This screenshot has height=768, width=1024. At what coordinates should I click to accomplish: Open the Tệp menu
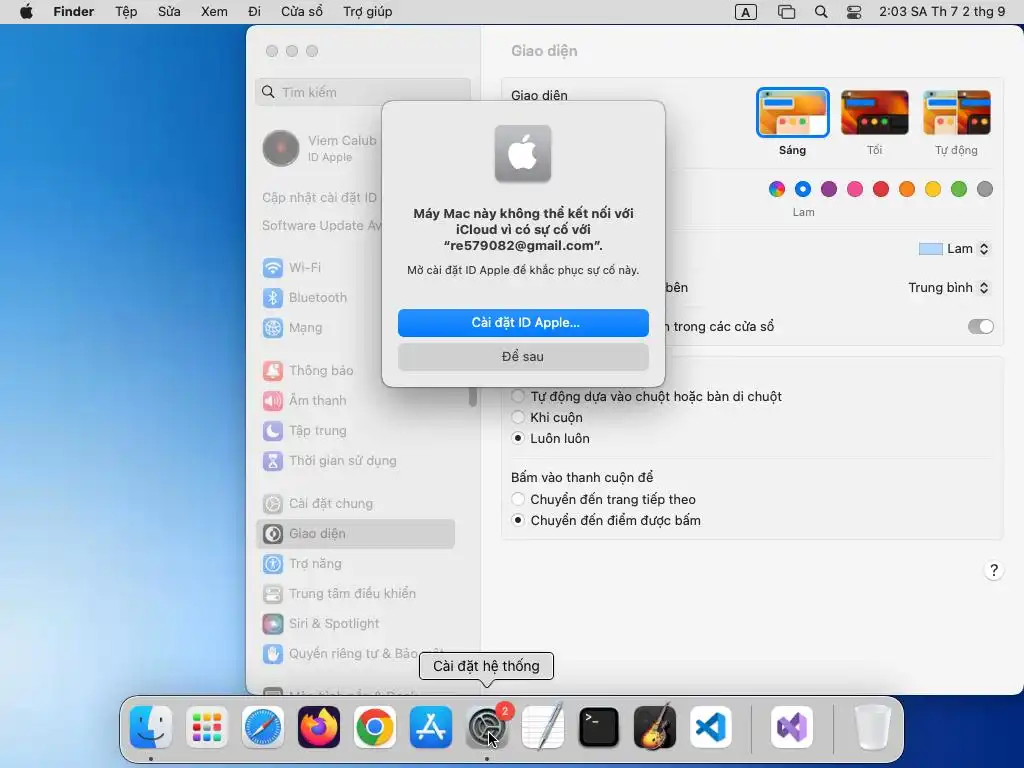pos(126,12)
